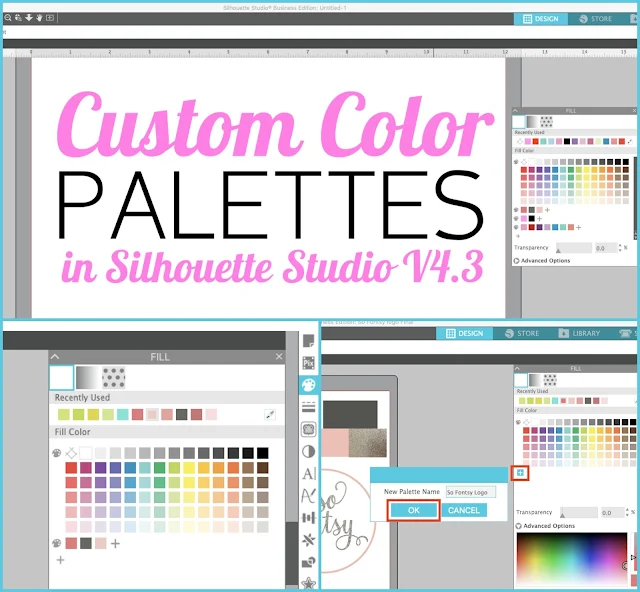640x592 pixels.
Task: Select the drag zoom arrow tool in top toolbar
Action: coord(29,18)
